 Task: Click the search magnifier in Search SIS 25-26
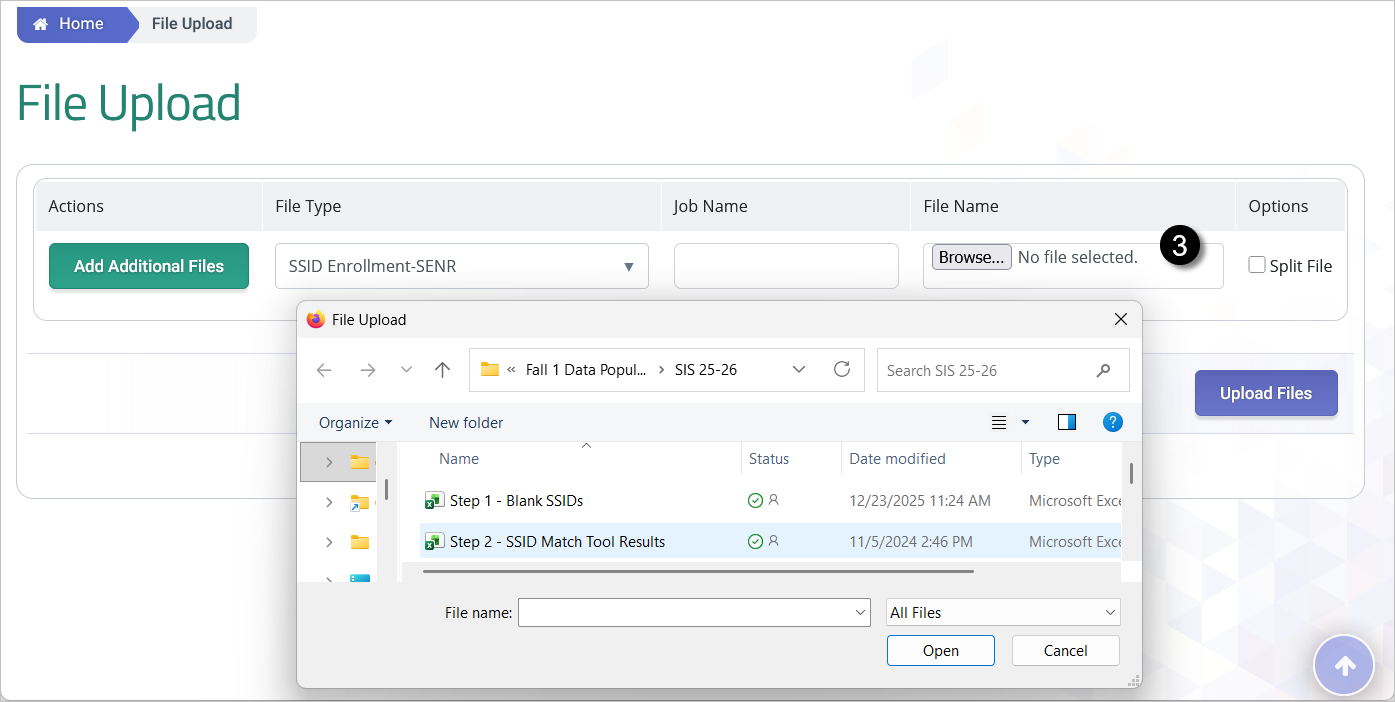[x=1103, y=370]
